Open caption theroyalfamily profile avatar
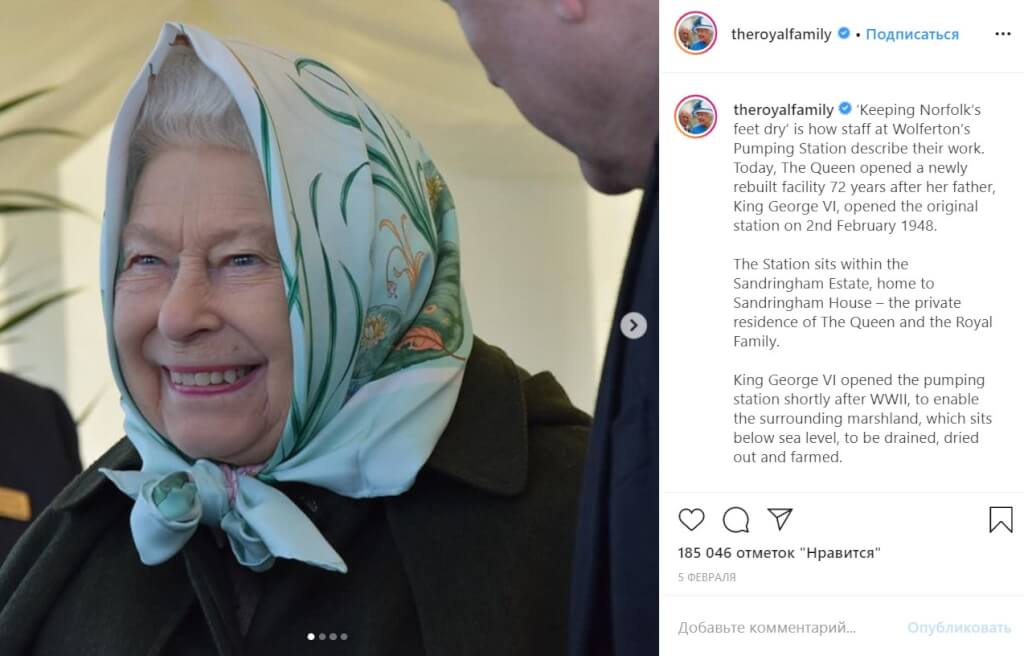1024x656 pixels. tap(696, 116)
